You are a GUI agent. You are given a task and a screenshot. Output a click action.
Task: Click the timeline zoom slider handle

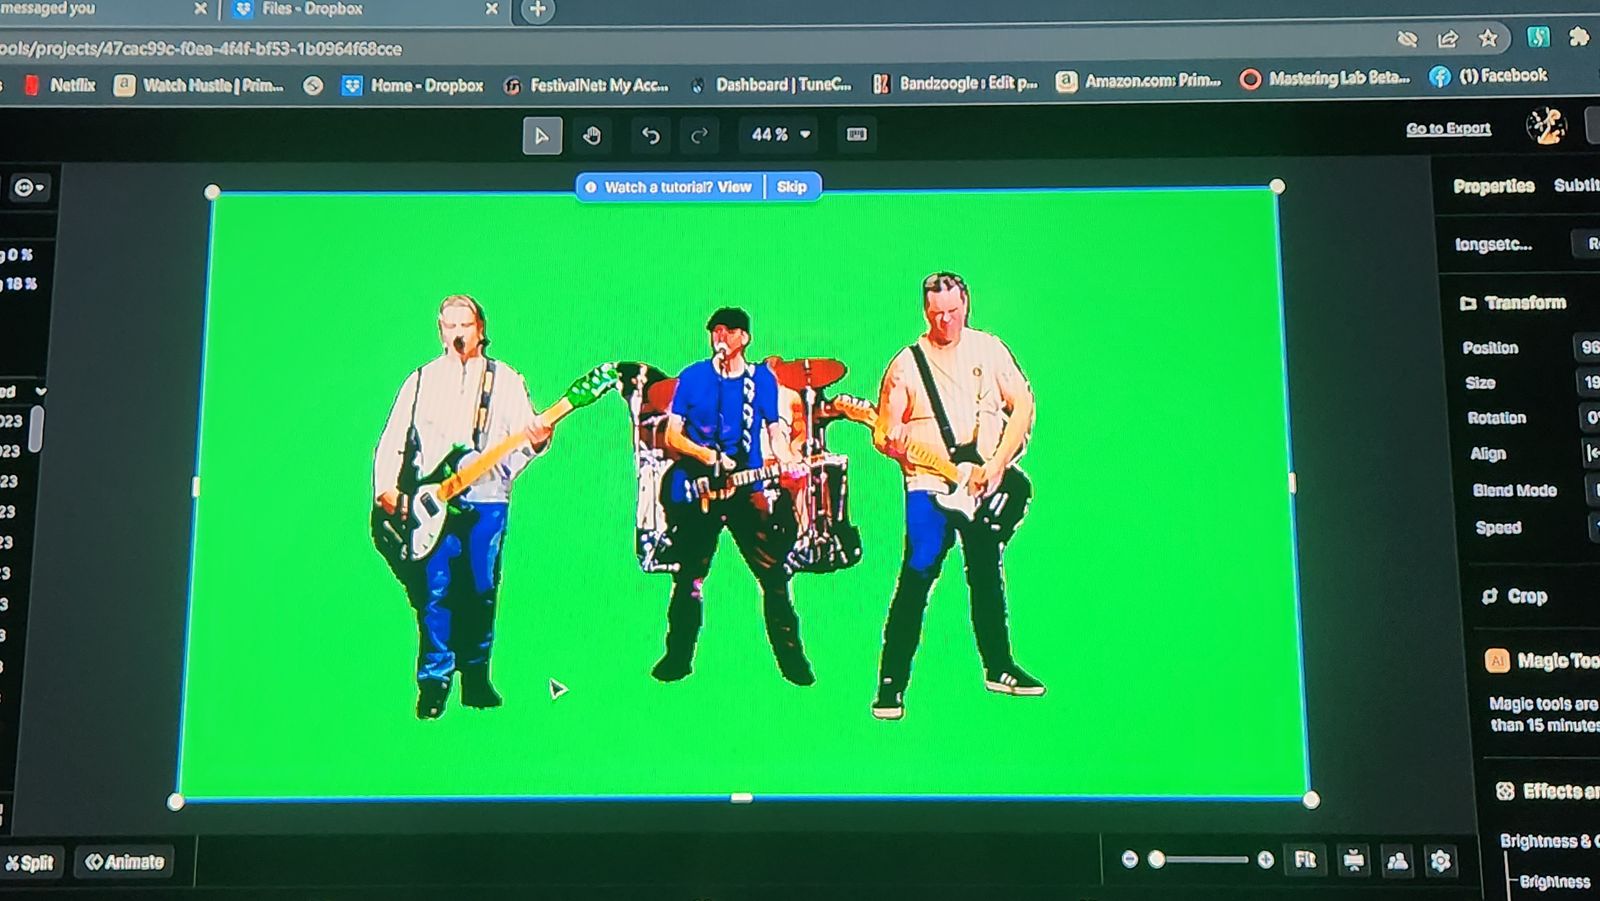1157,860
